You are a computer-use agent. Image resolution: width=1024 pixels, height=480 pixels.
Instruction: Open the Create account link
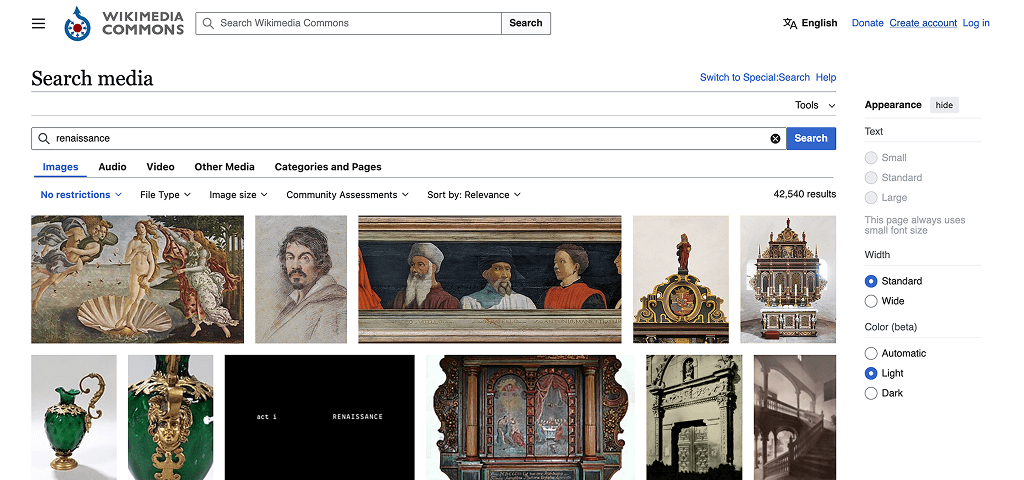point(923,23)
